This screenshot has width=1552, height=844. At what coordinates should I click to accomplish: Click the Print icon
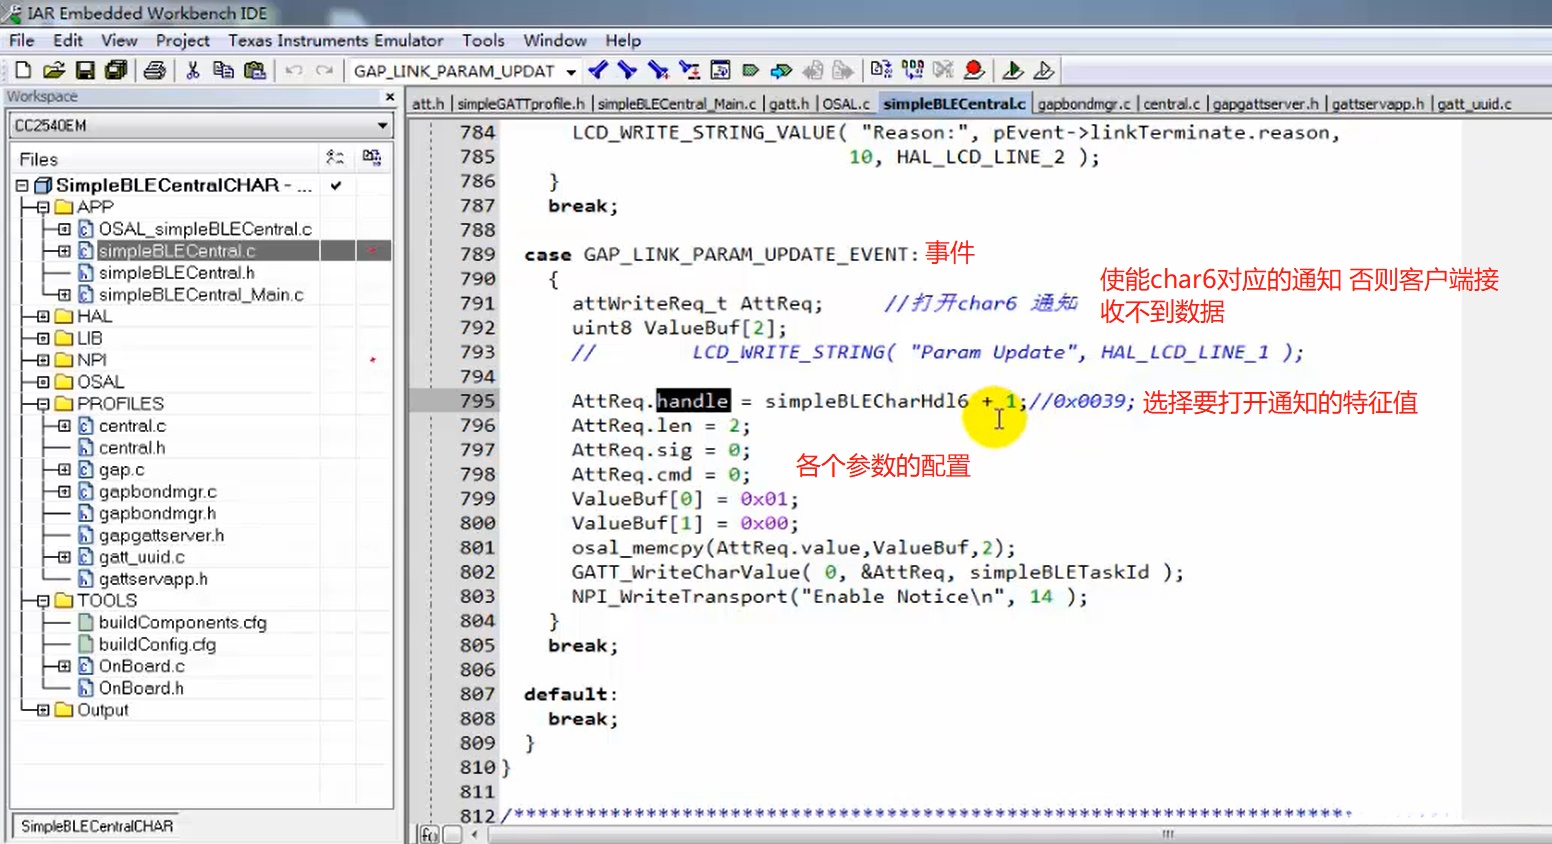(x=154, y=70)
